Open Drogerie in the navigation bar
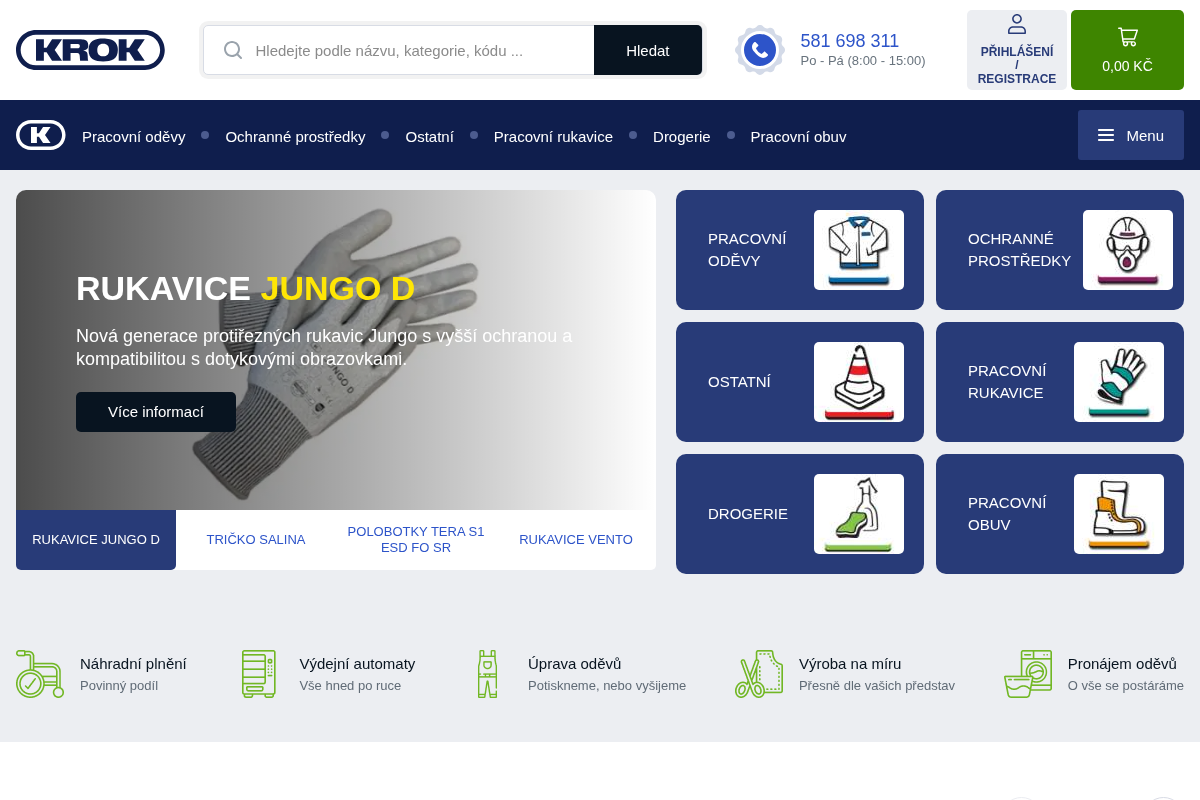The height and width of the screenshot is (800, 1200). (682, 136)
